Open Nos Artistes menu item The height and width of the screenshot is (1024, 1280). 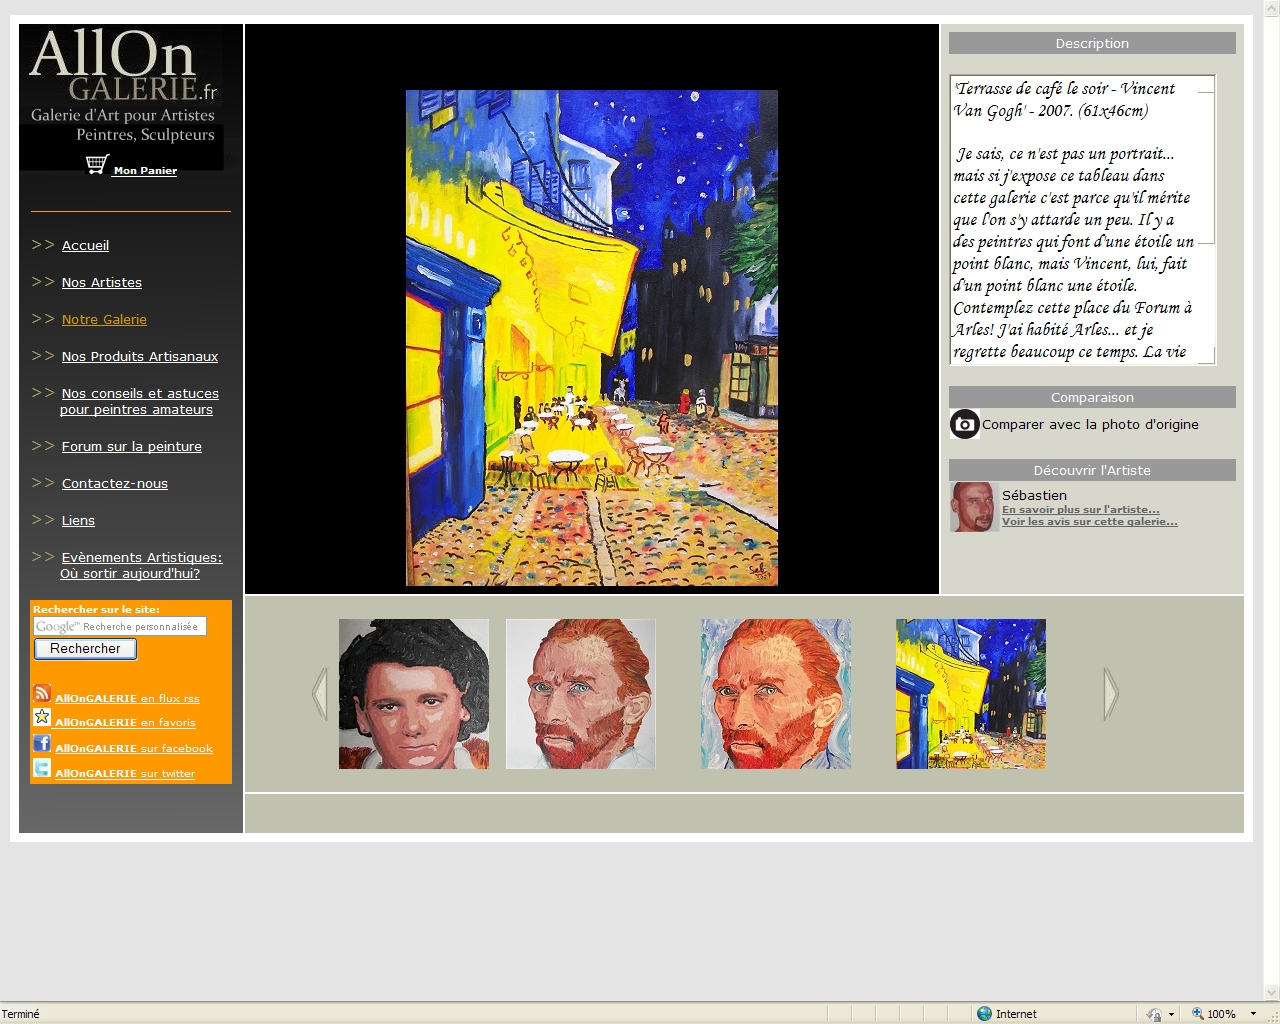click(x=102, y=283)
